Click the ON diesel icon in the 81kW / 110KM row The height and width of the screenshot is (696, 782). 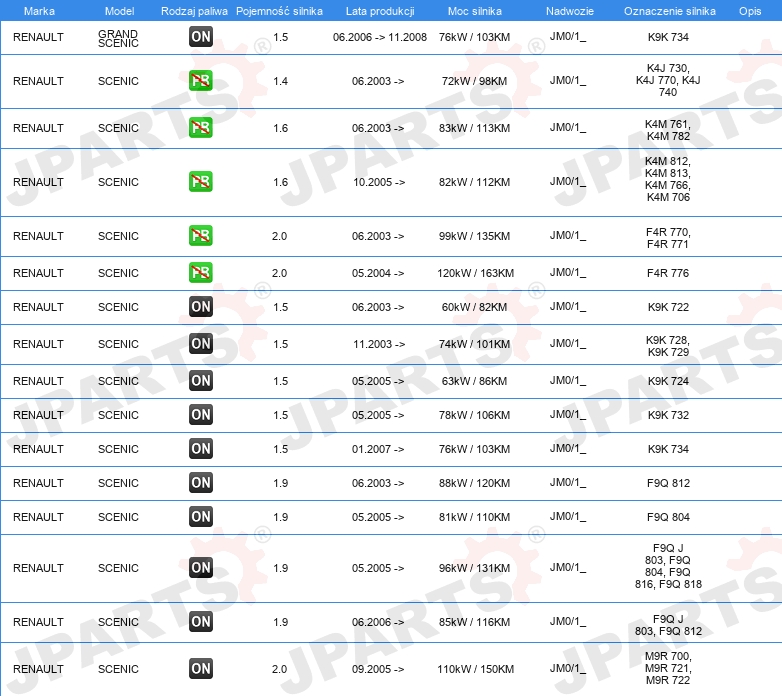[x=201, y=516]
